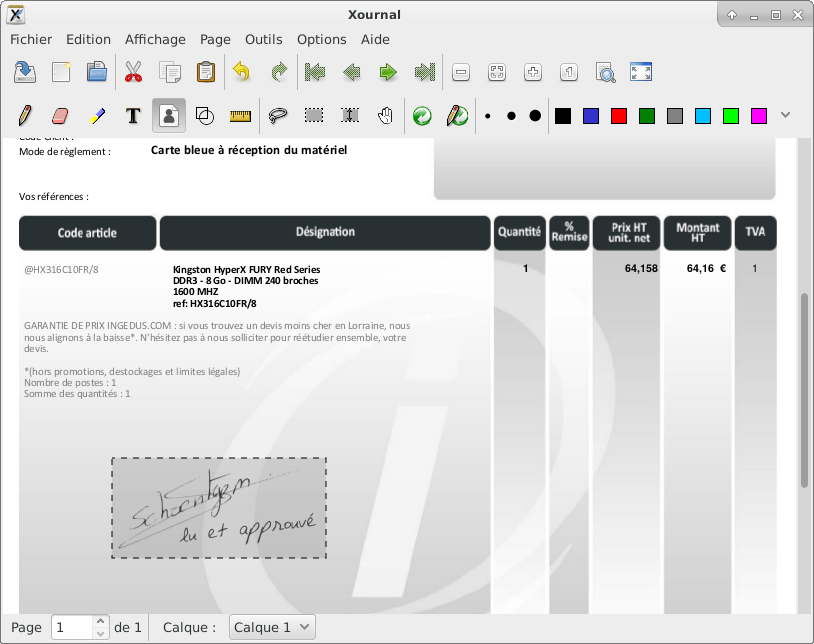Click the 'Kingston HyperX FURY Red Series' text
Screen dimensions: 814x644
[x=247, y=269]
